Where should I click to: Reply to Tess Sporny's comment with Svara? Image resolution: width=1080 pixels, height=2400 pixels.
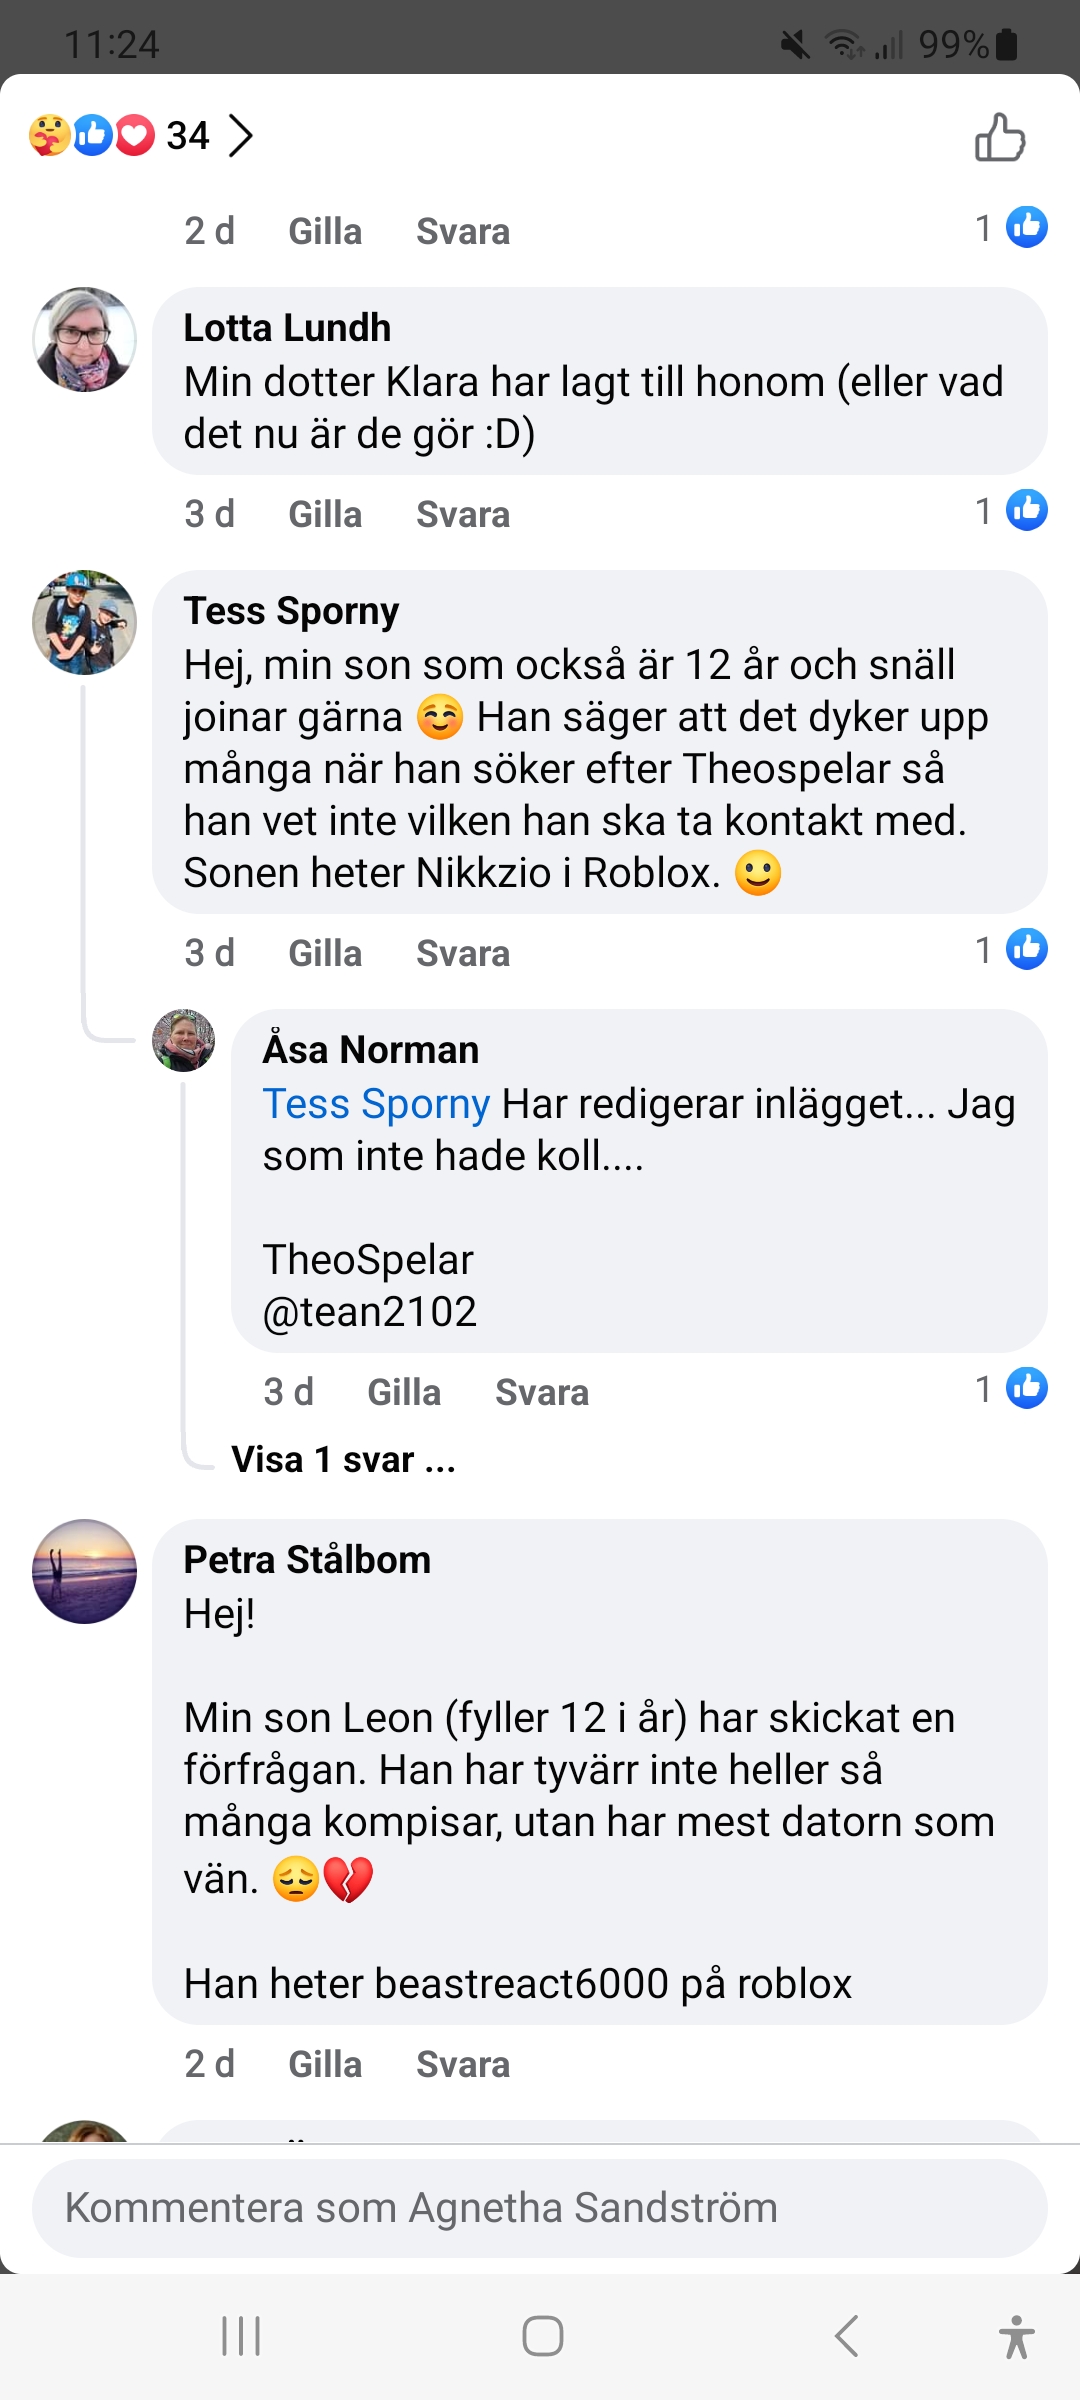(463, 954)
